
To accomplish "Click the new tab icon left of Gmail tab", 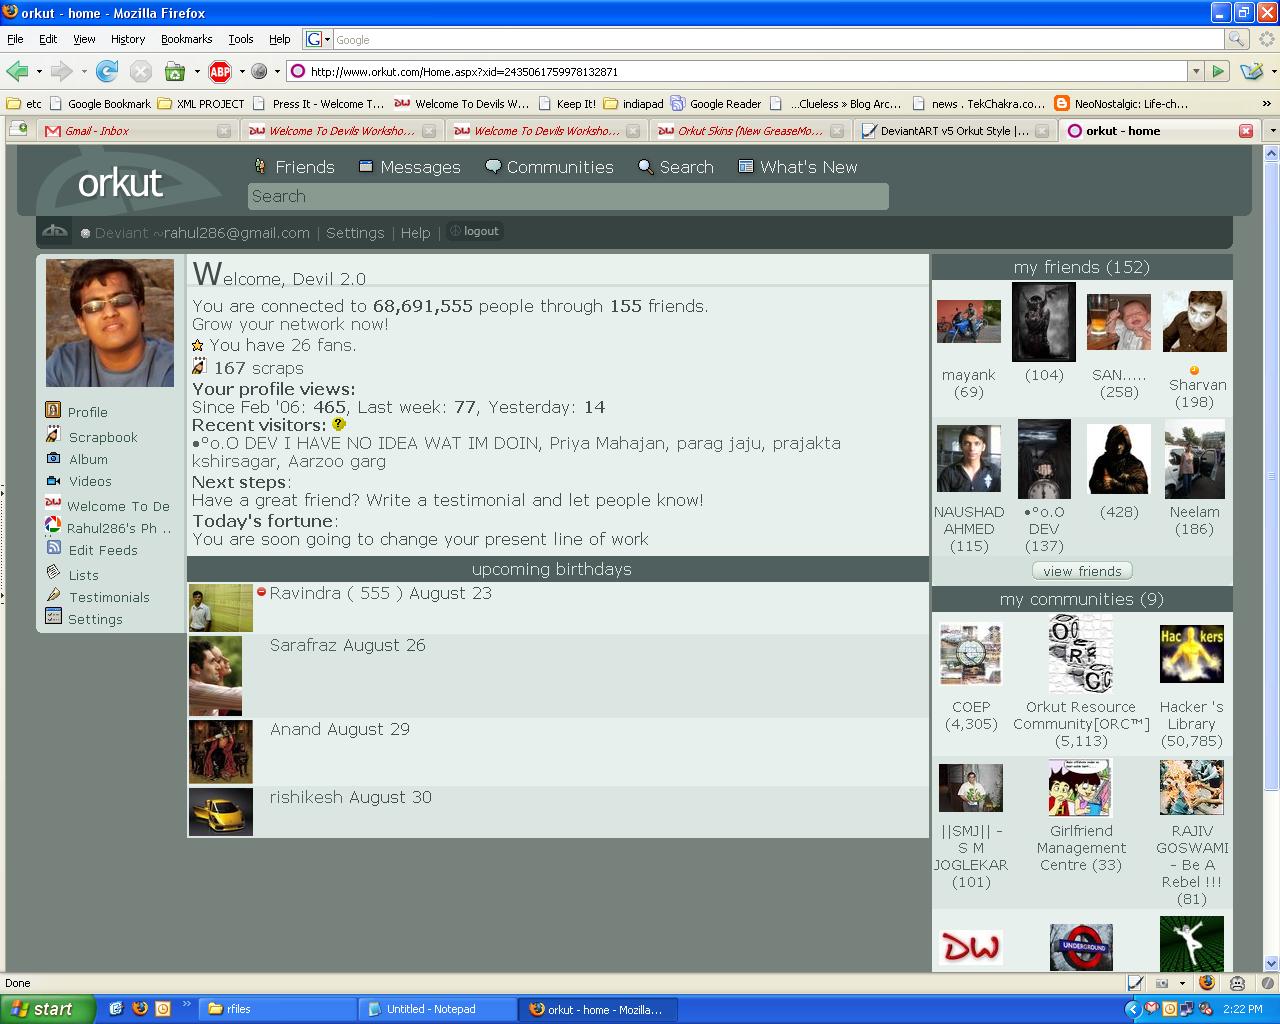I will point(18,129).
